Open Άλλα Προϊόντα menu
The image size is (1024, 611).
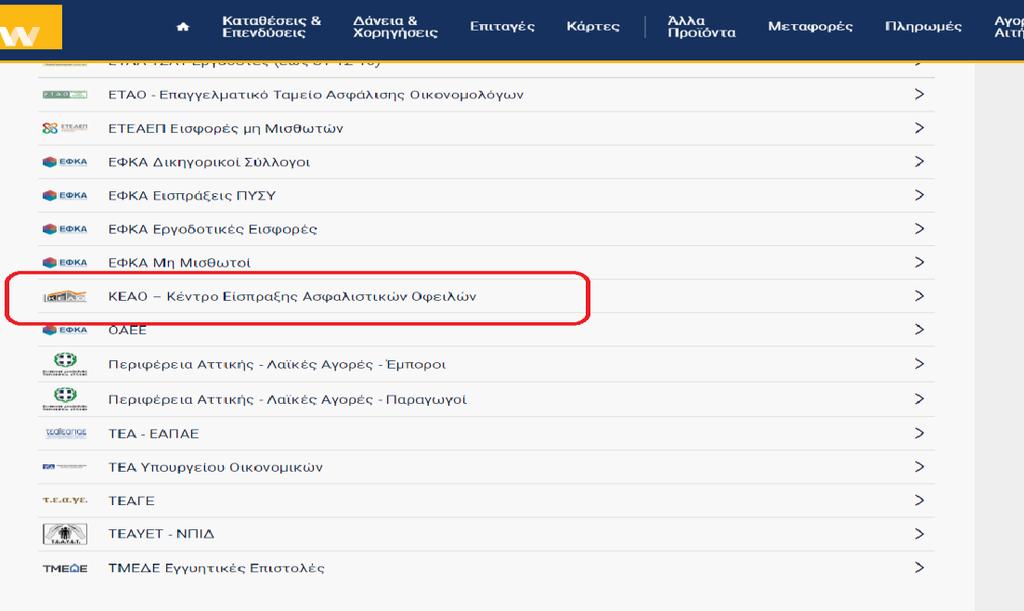701,27
